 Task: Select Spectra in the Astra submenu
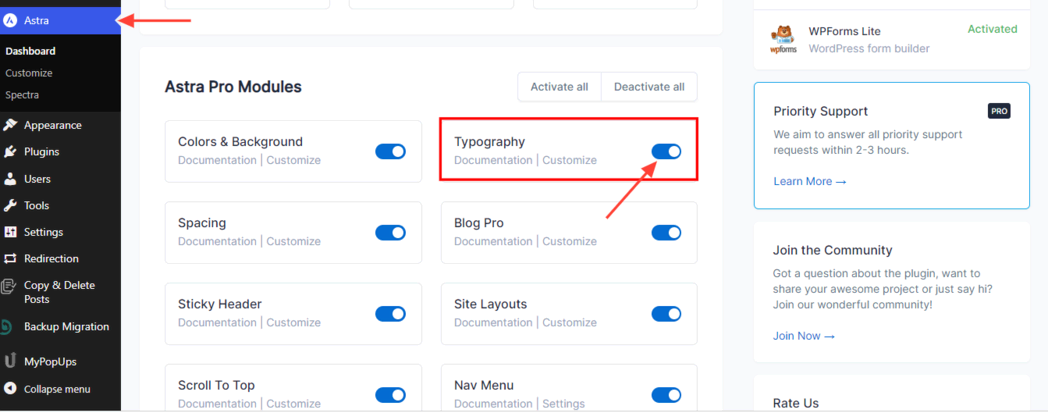tap(22, 95)
